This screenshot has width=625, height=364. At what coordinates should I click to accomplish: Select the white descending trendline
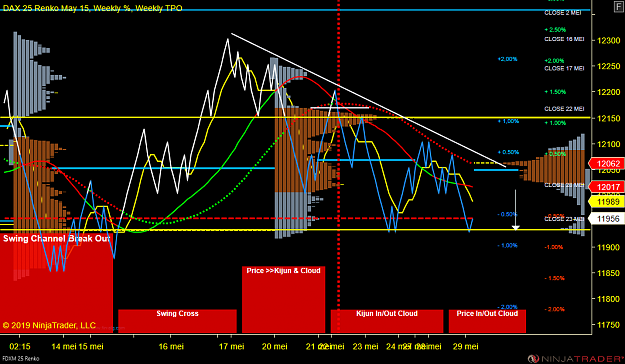pyautogui.click(x=368, y=100)
